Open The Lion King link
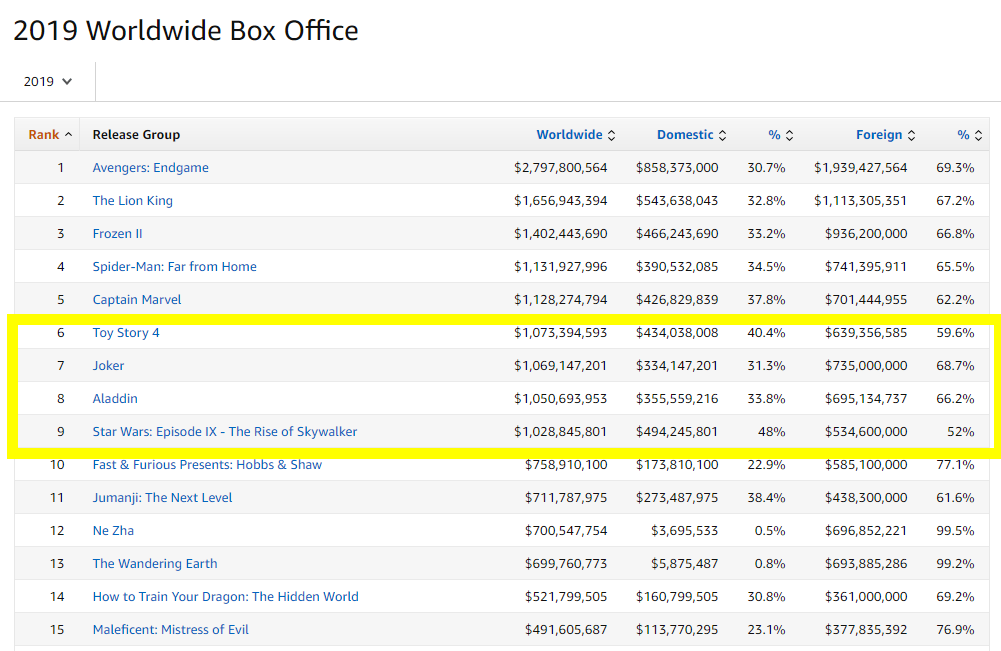1001x651 pixels. pos(133,200)
